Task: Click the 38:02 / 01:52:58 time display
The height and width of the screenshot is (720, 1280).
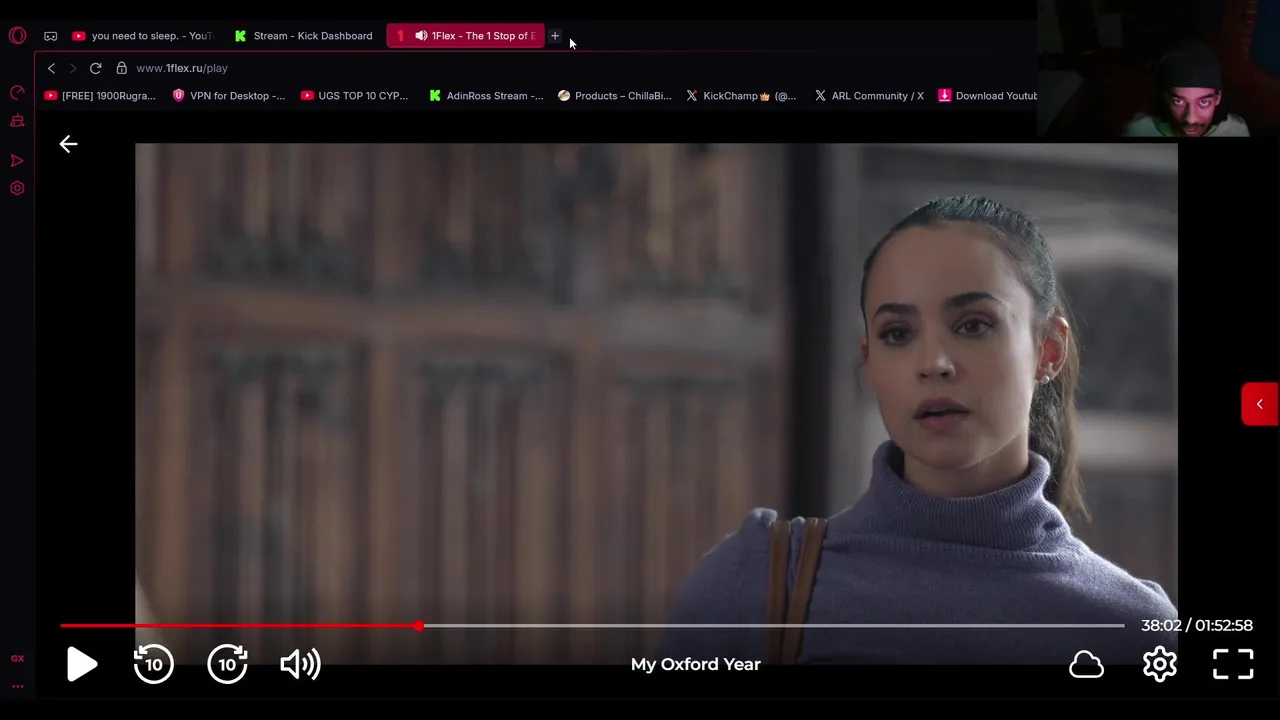Action: [x=1197, y=626]
